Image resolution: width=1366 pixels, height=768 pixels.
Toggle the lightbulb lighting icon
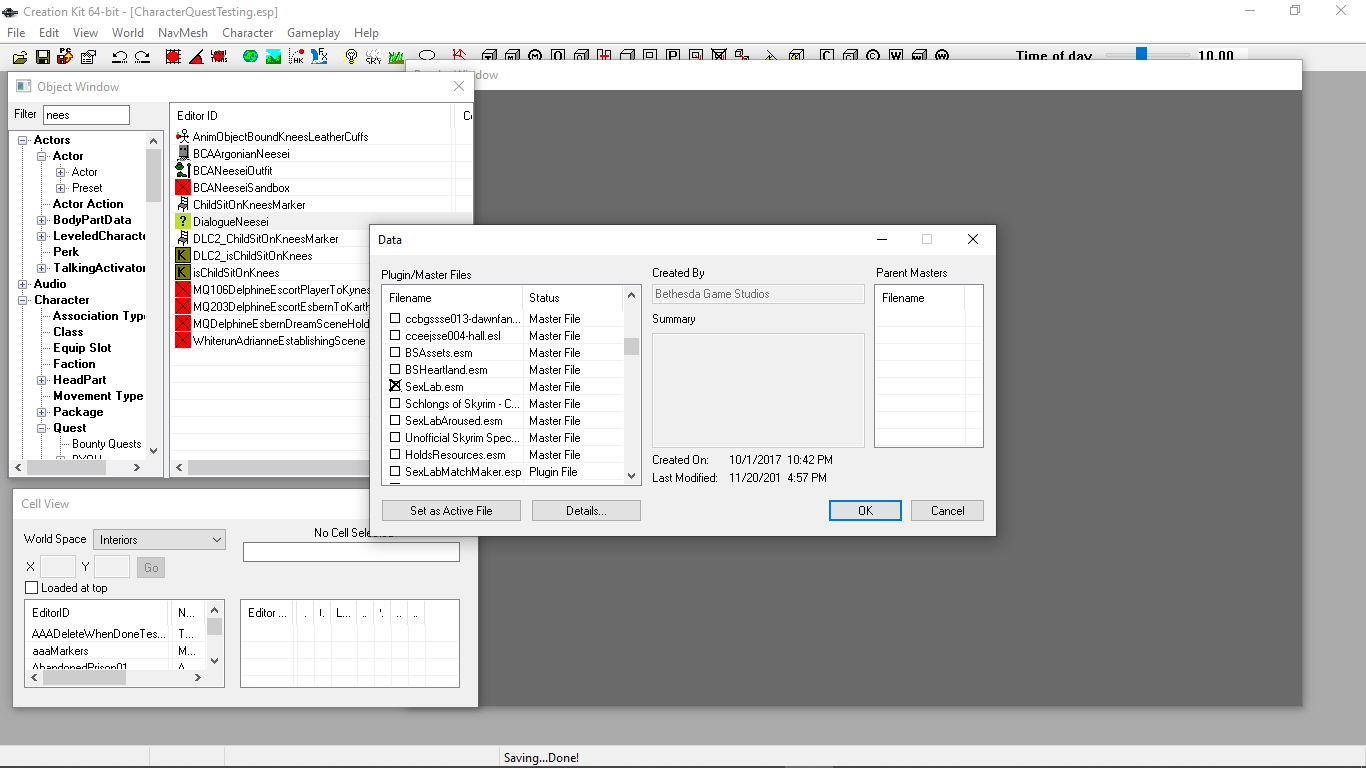point(351,57)
